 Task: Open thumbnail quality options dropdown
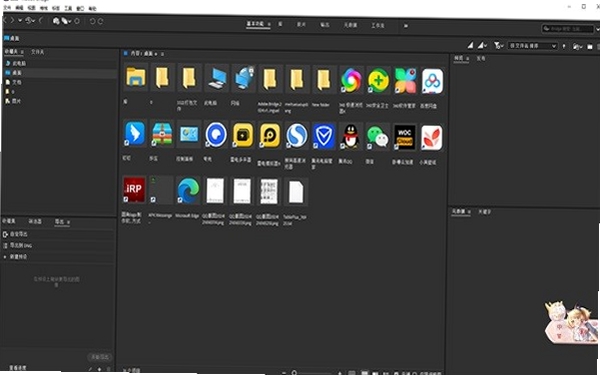[482, 46]
